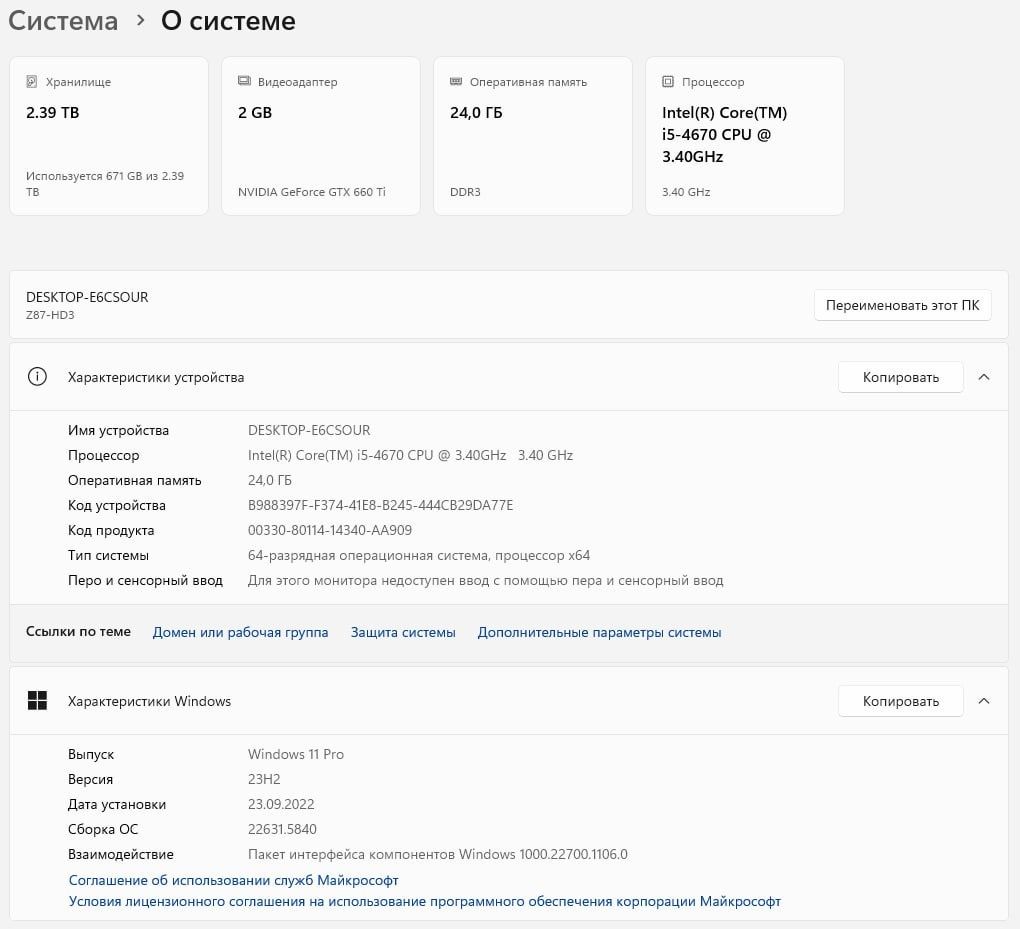Click the Версия row label
The width and height of the screenshot is (1020, 929).
pyautogui.click(x=90, y=779)
